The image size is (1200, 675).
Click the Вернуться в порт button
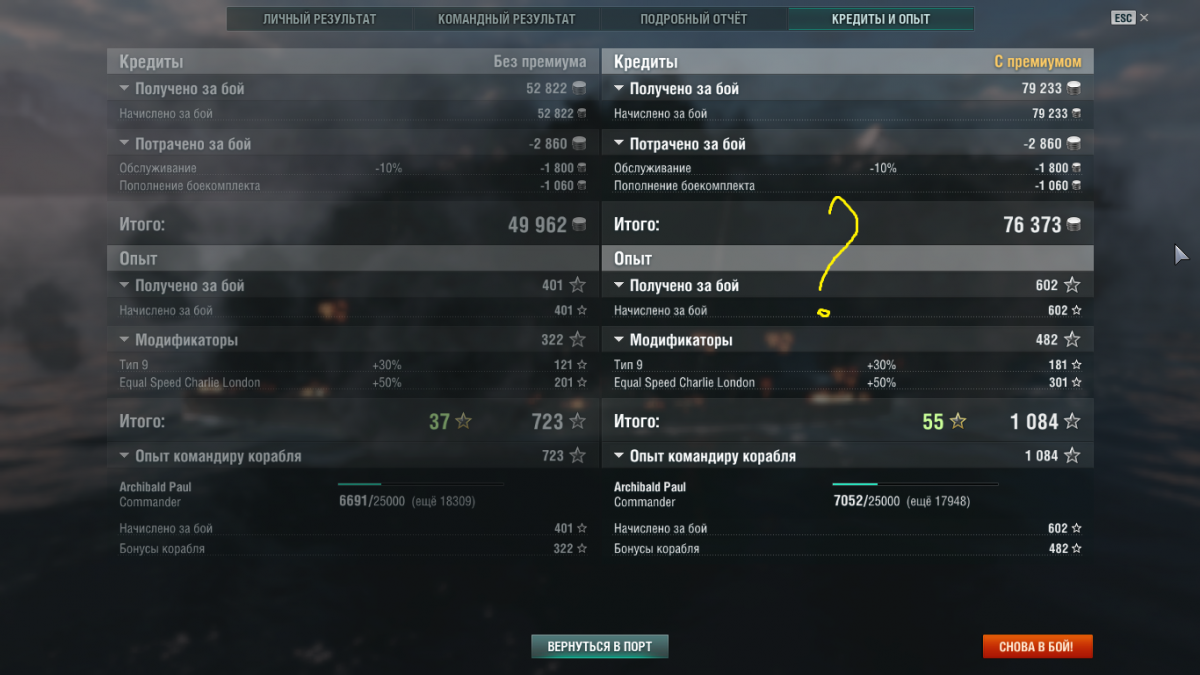[600, 646]
